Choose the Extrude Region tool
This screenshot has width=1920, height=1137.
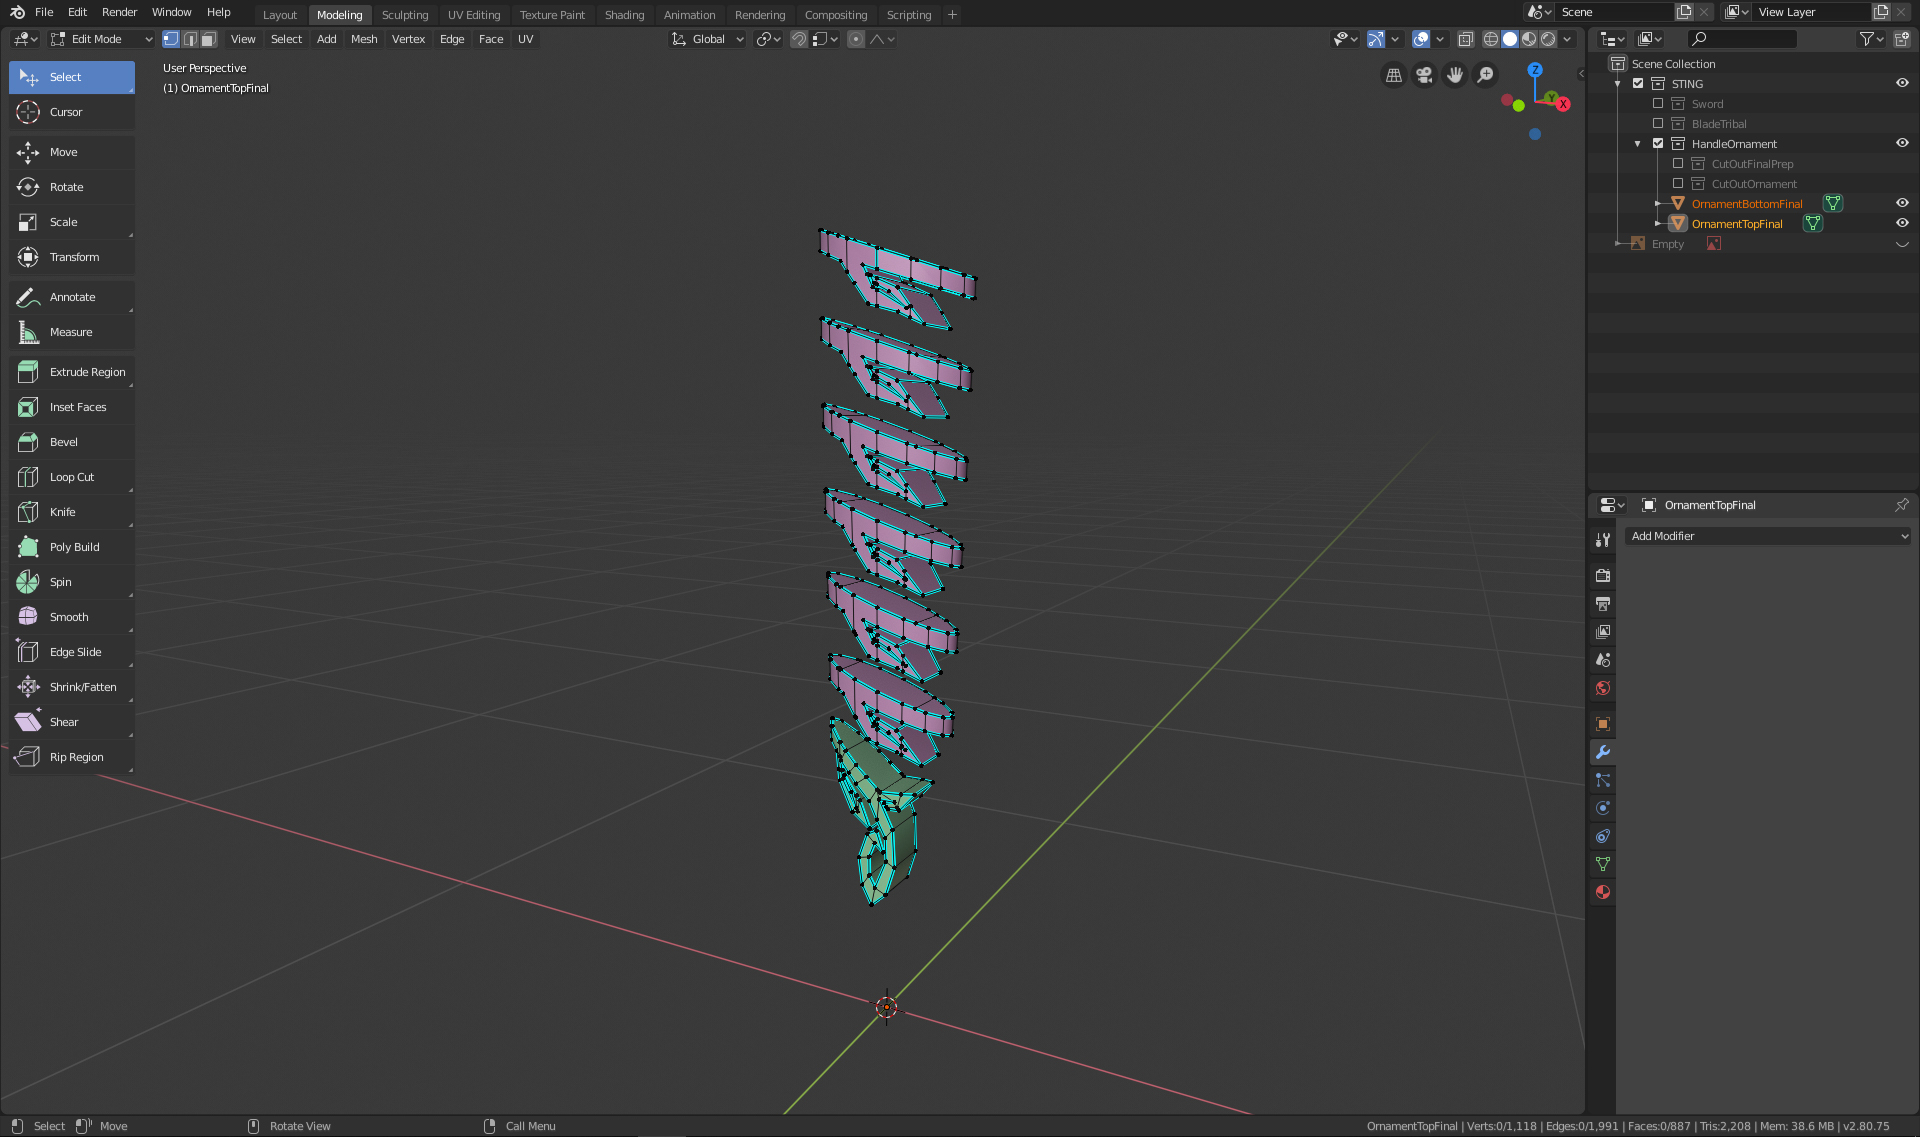coord(87,372)
